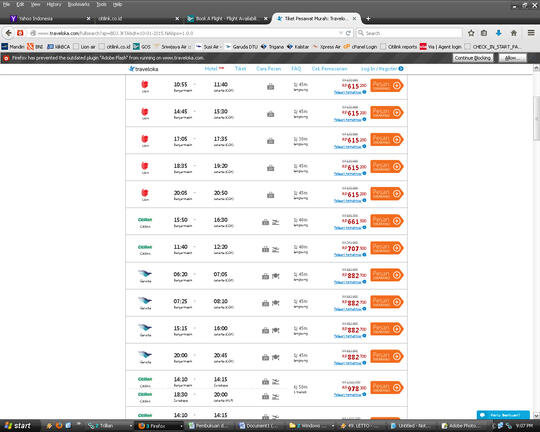The height and width of the screenshot is (432, 540).
Task: Go back using the browser Back arrow
Action: coord(9,33)
